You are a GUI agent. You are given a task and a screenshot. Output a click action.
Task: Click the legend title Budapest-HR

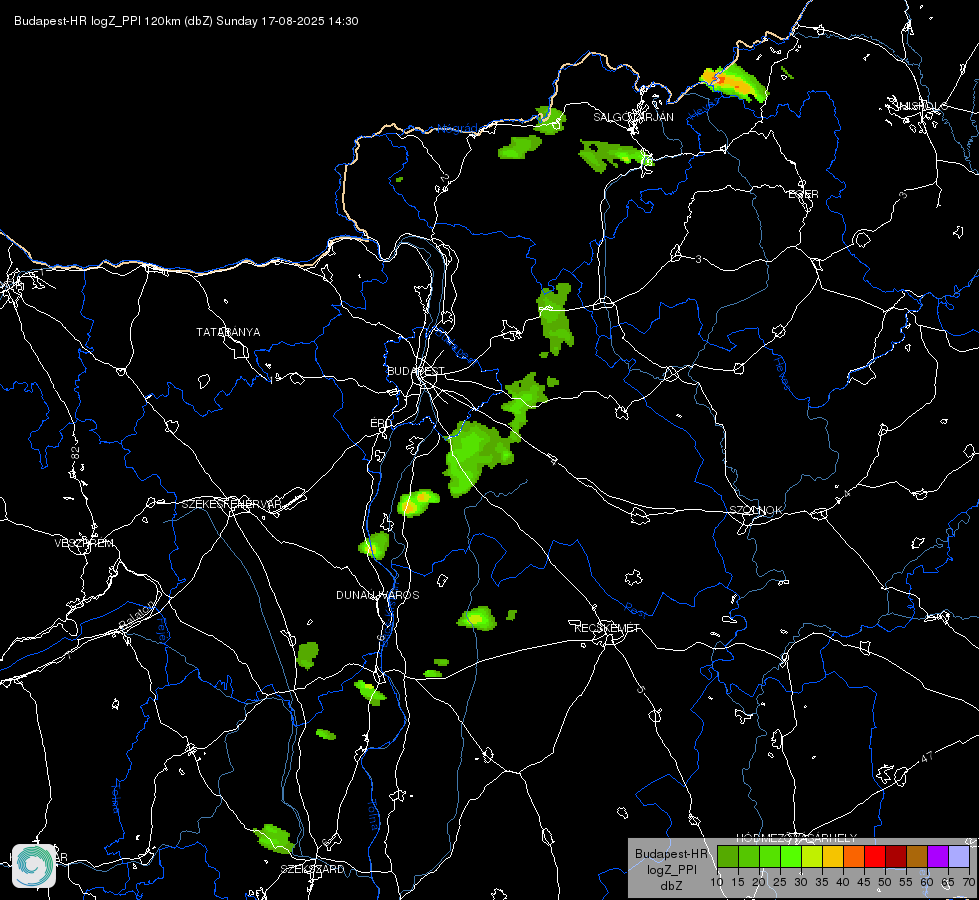(x=671, y=854)
